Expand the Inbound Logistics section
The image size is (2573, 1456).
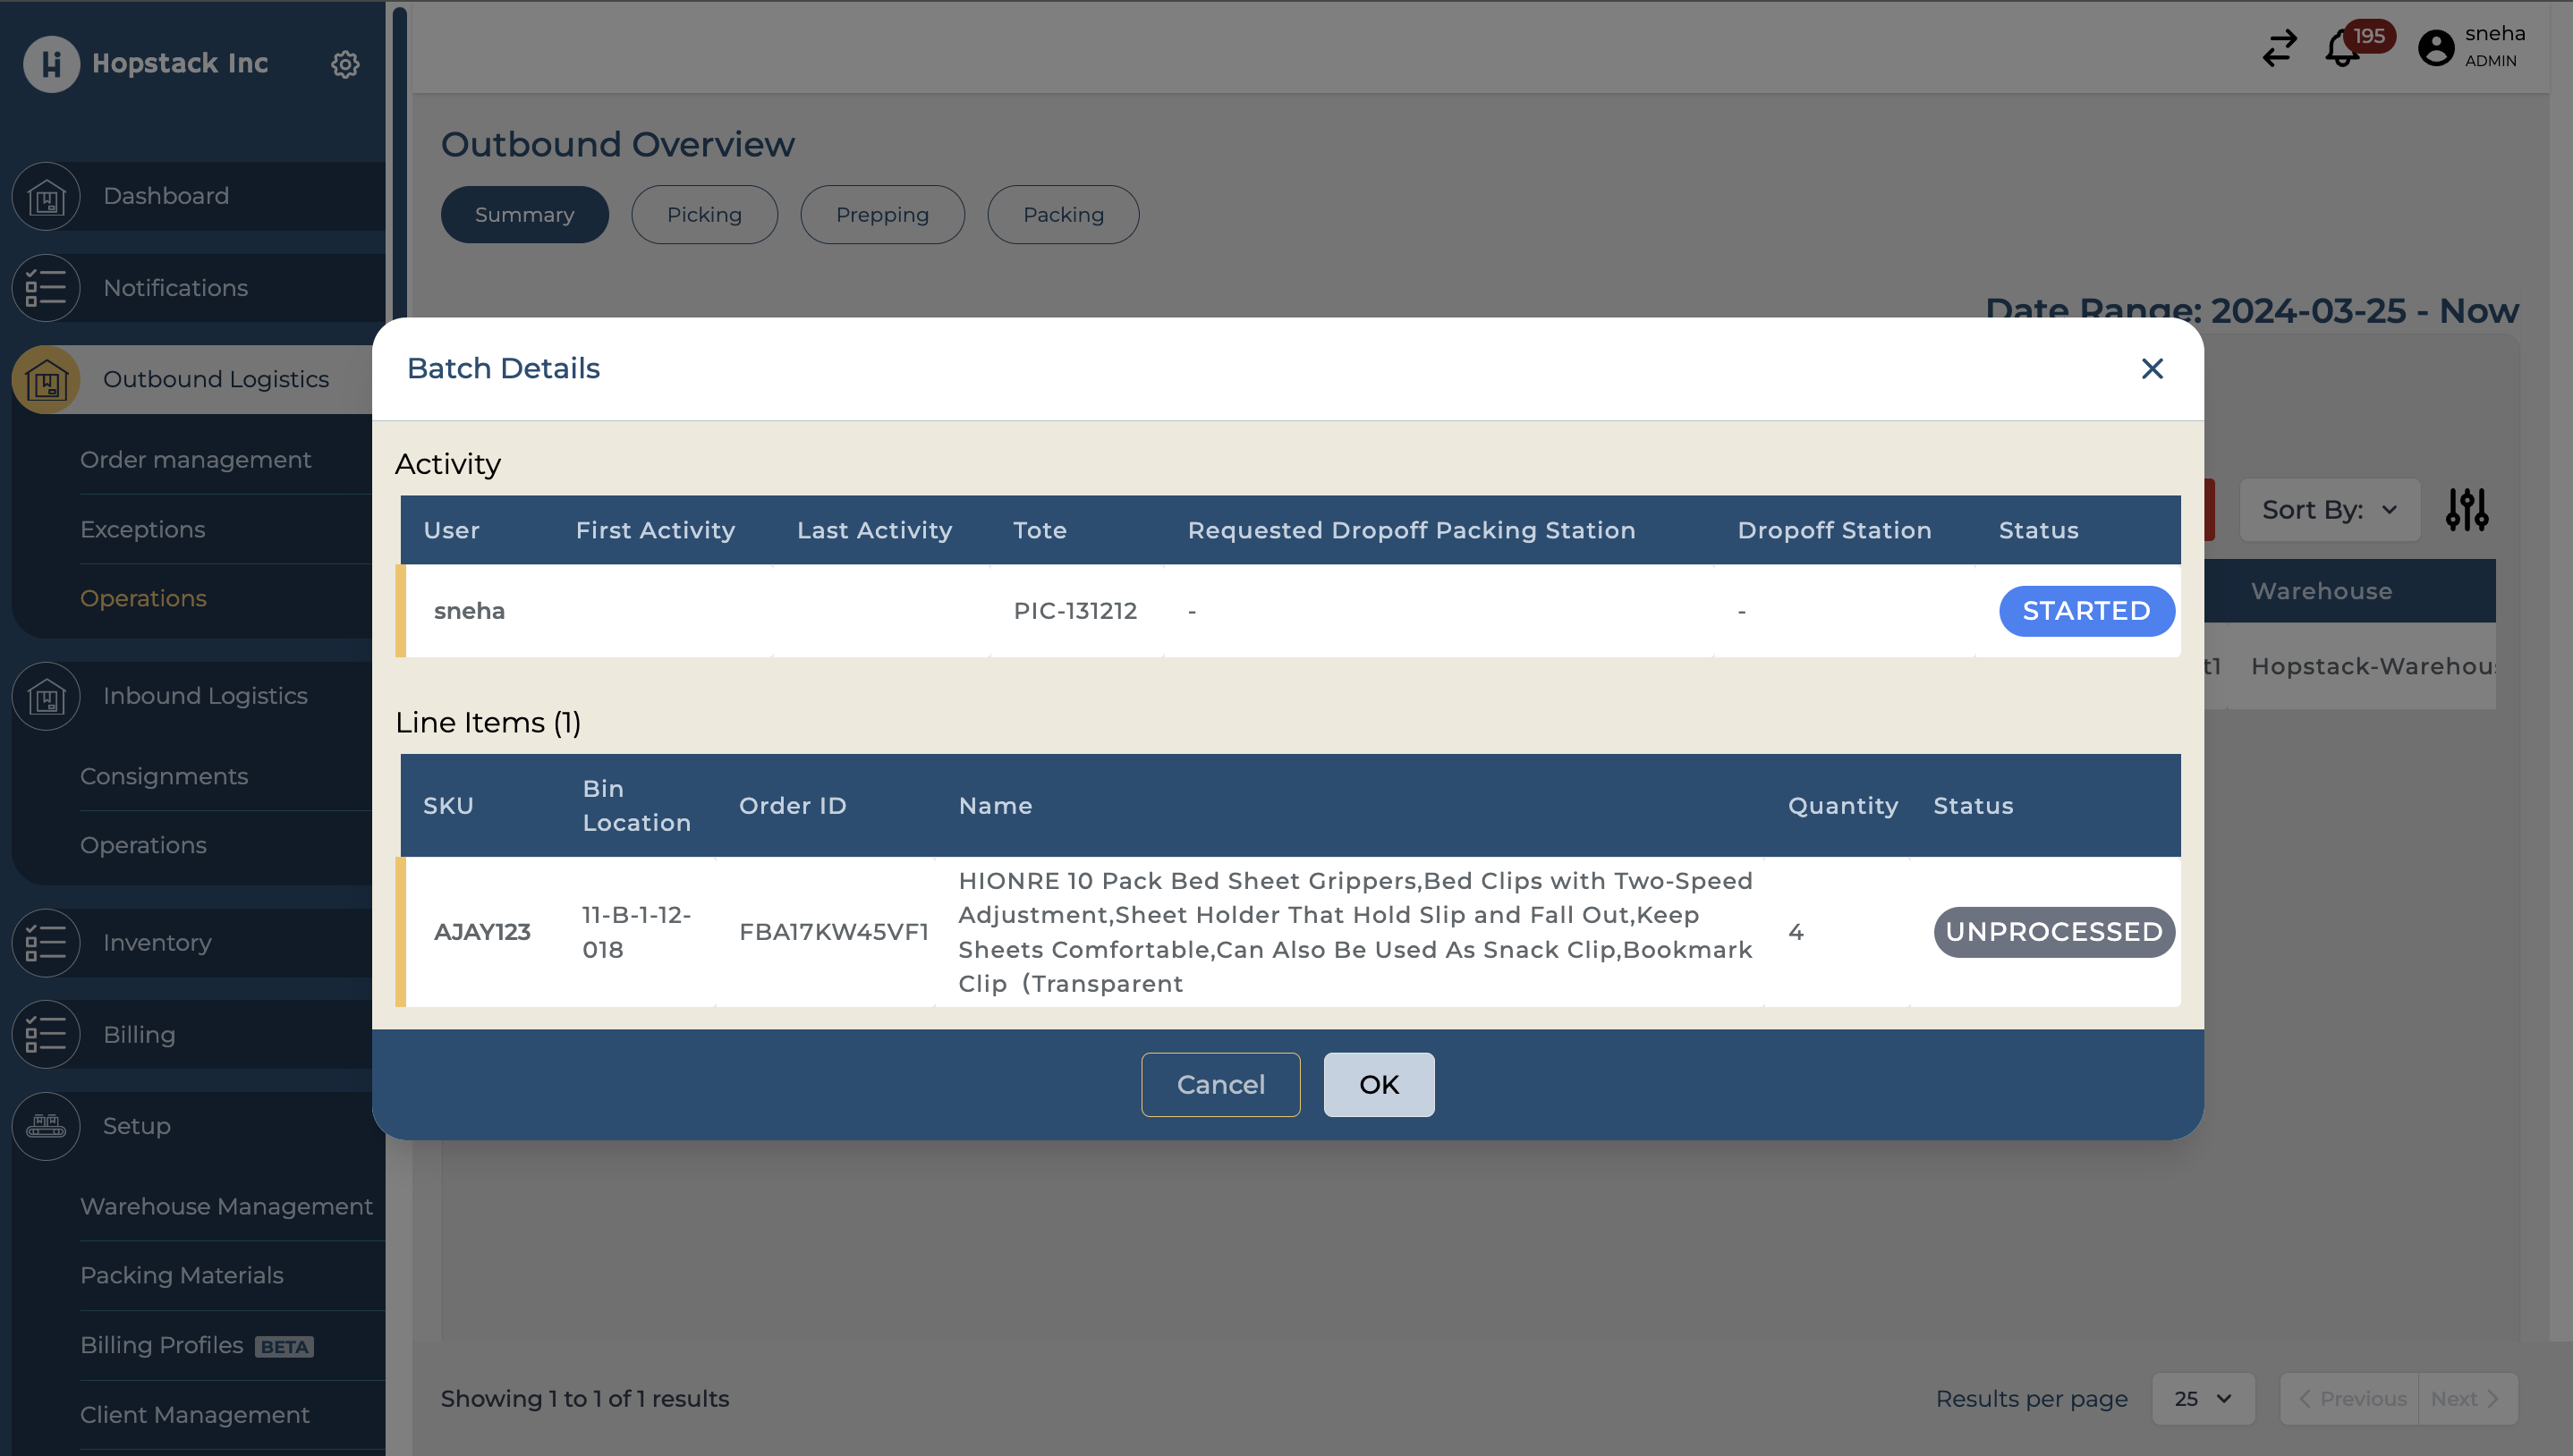(205, 696)
